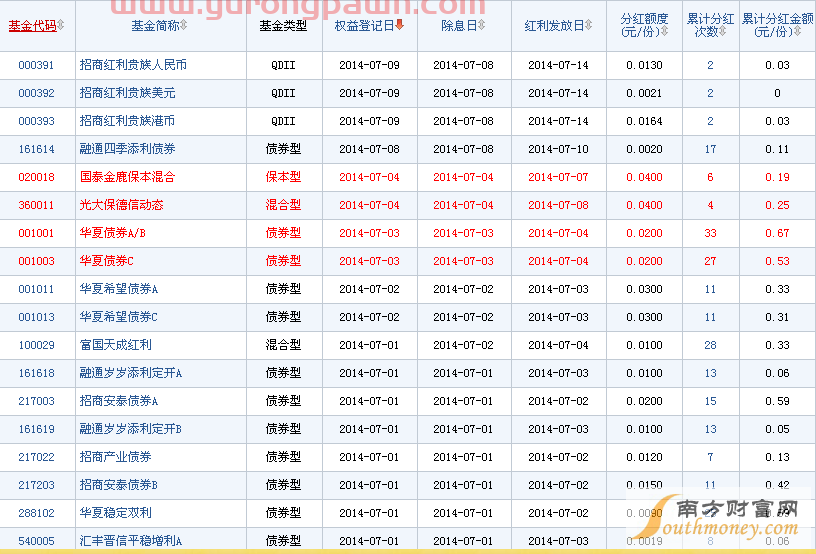
Task: Open fund 招商红利贵族港币
Action: (x=128, y=121)
